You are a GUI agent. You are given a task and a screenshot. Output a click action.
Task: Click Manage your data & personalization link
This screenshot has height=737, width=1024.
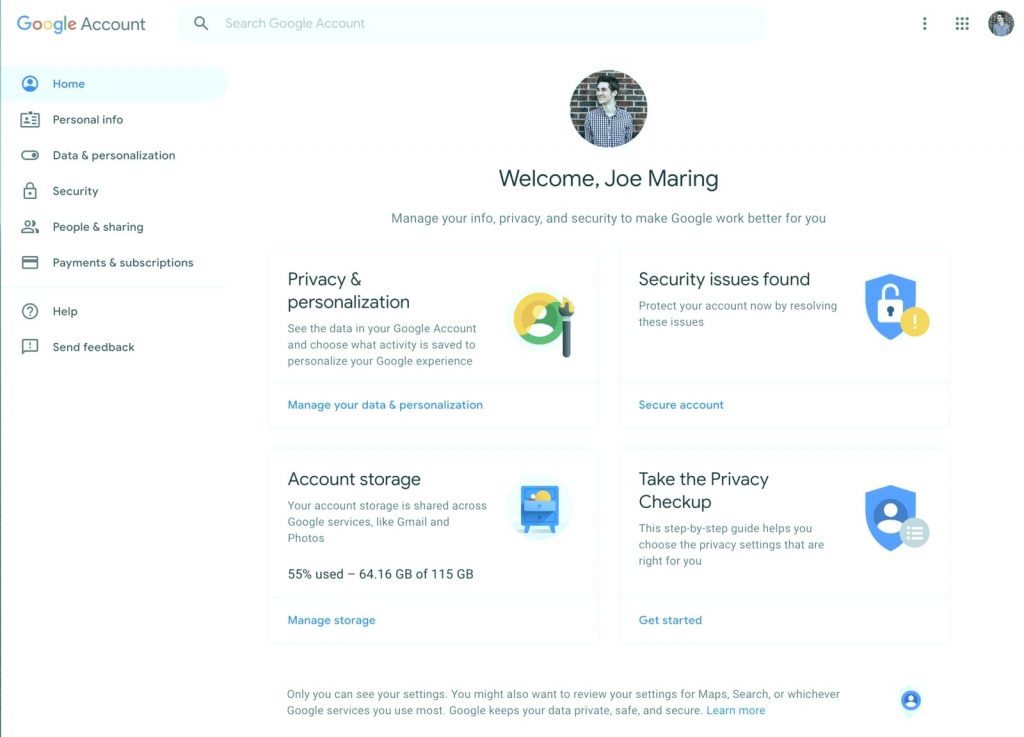[x=385, y=405]
